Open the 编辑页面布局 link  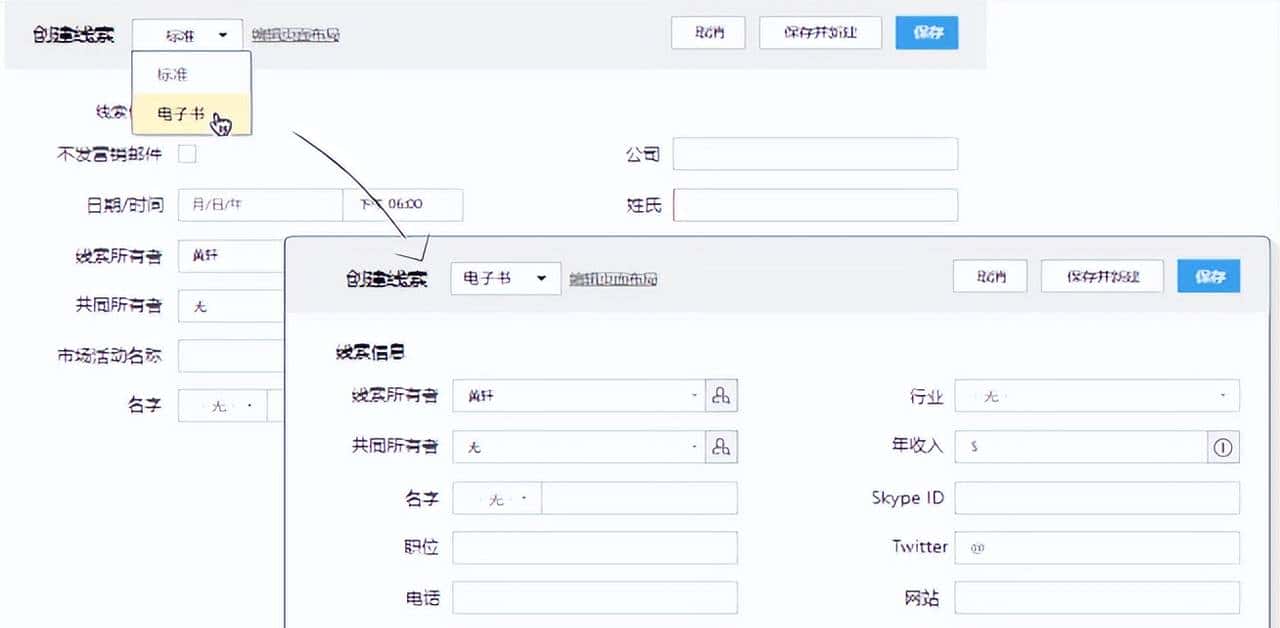coord(614,280)
